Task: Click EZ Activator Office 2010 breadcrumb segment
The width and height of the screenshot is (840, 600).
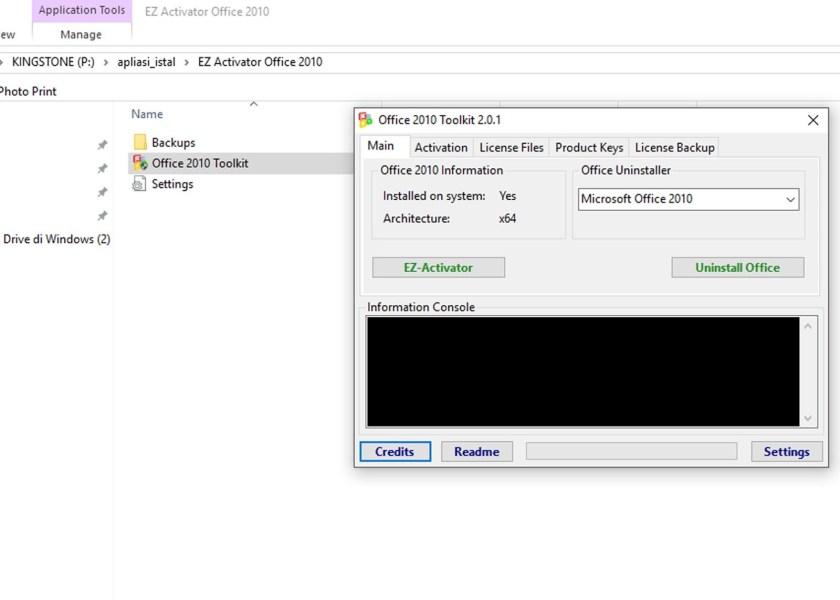Action: pos(260,62)
